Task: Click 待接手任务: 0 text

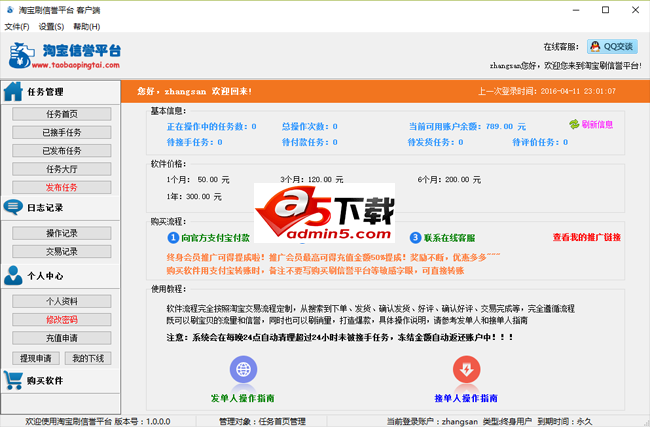Action: pos(194,142)
